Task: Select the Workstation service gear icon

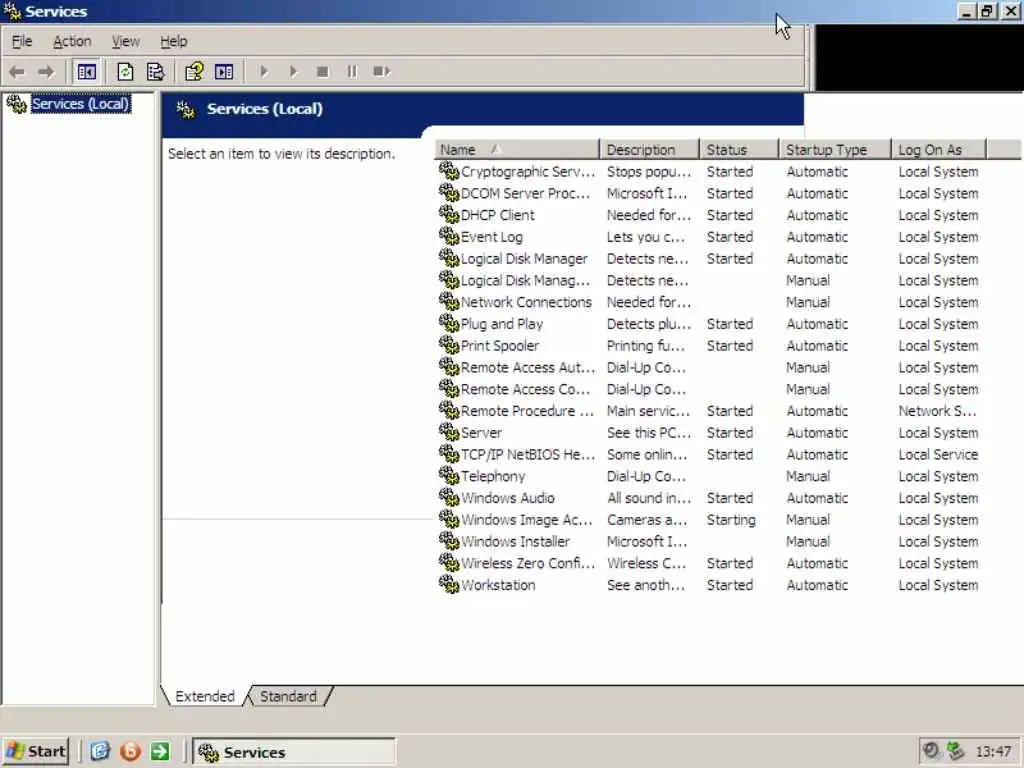Action: point(449,584)
